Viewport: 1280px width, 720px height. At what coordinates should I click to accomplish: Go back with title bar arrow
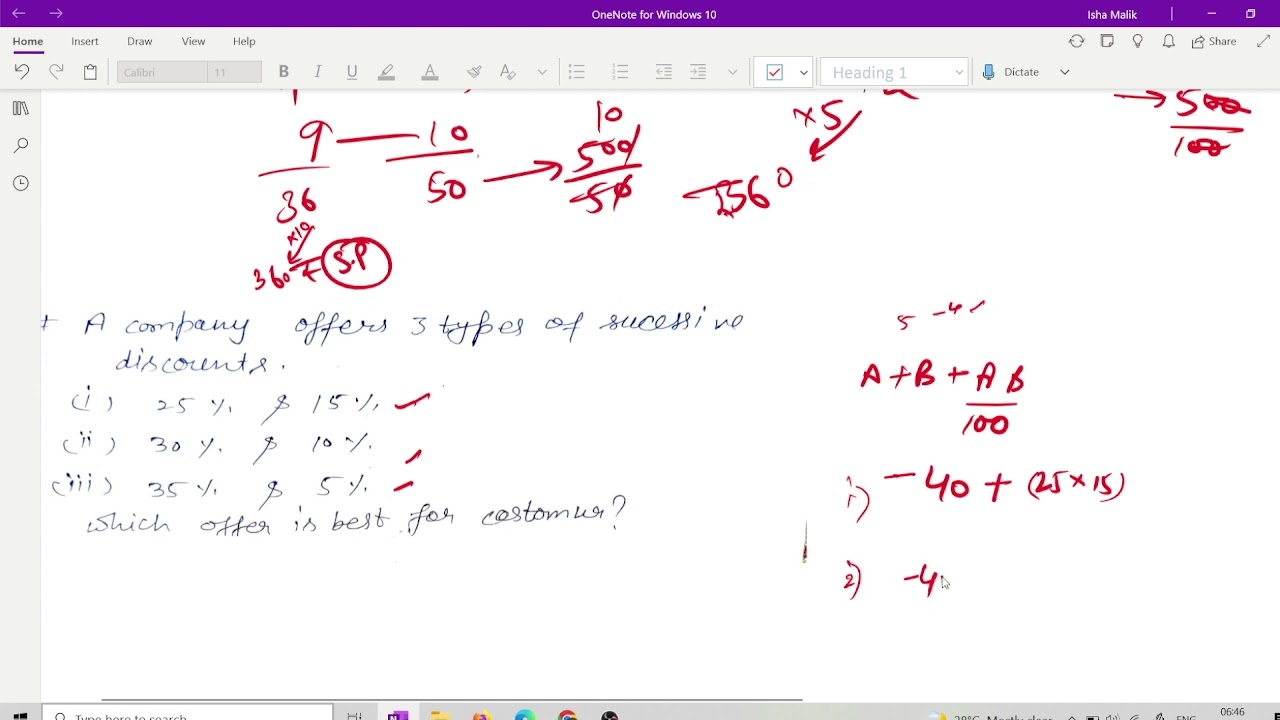pos(18,13)
